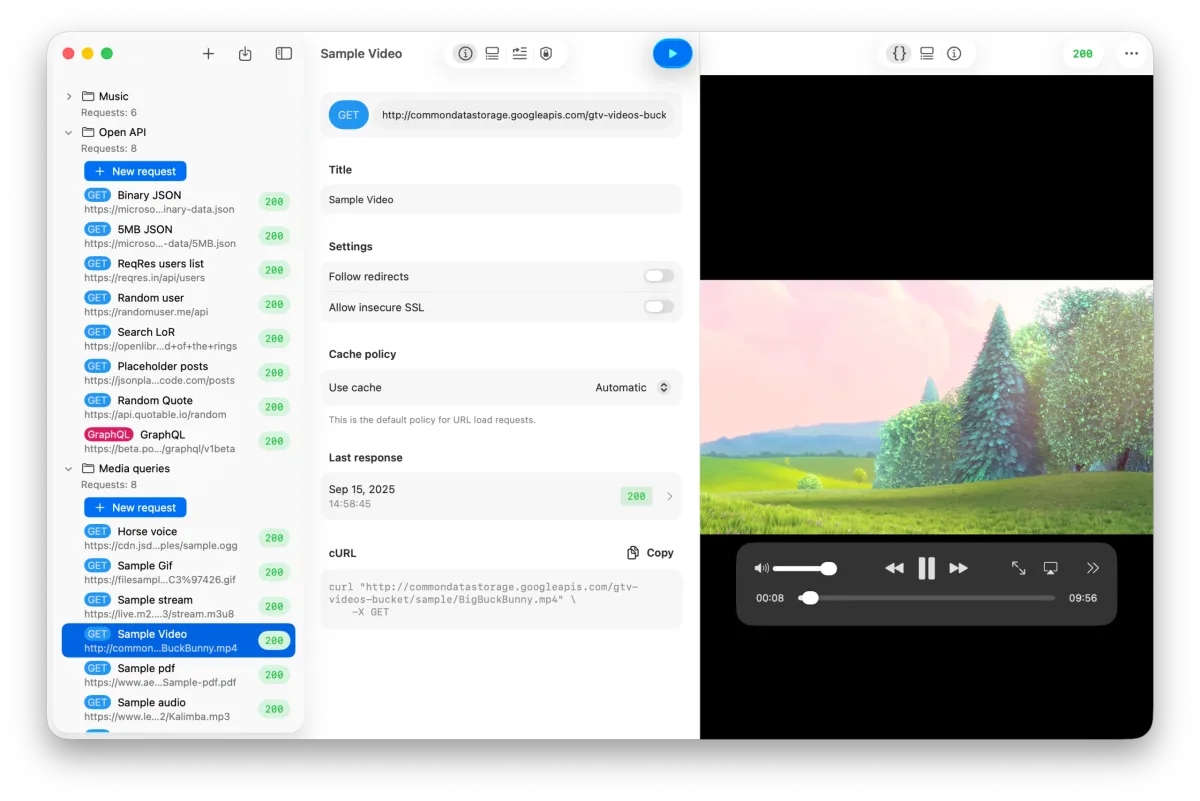Copy the cURL command
This screenshot has height=801, width=1200.
[649, 552]
